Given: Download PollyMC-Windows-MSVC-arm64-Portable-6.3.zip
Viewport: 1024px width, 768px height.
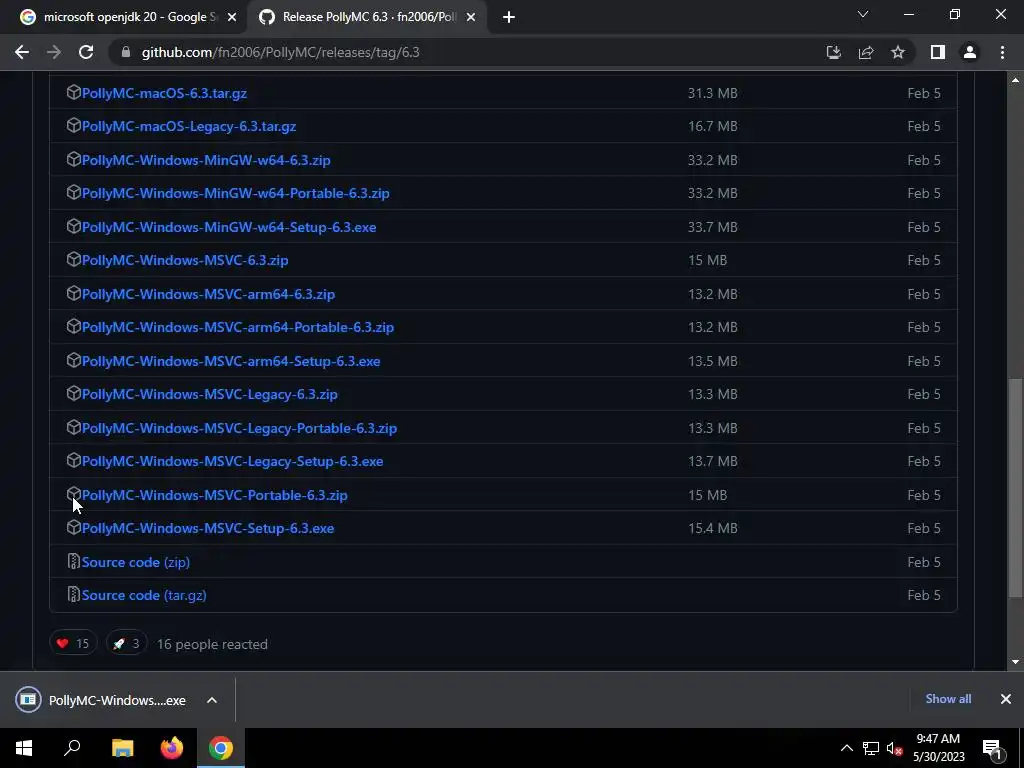Looking at the screenshot, I should tap(238, 327).
